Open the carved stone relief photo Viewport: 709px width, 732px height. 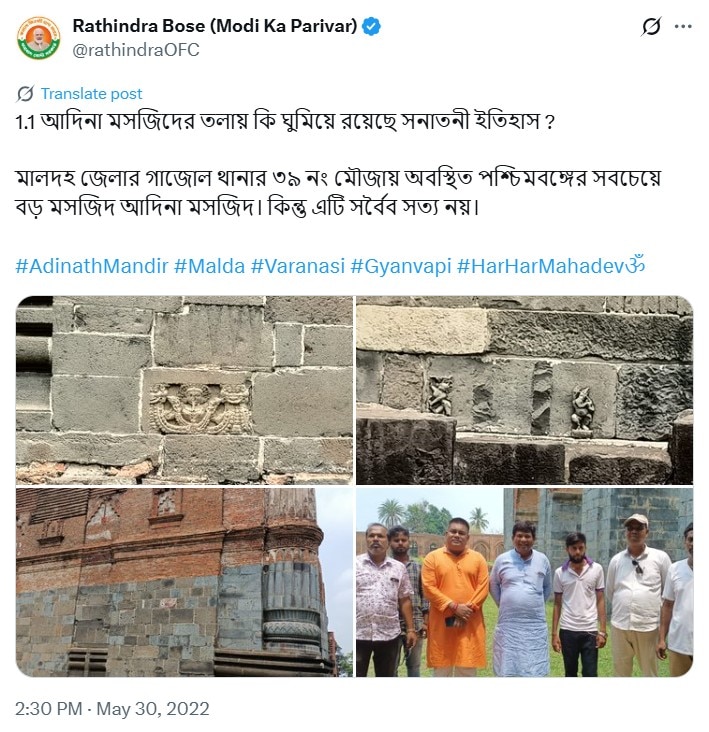pyautogui.click(x=184, y=390)
